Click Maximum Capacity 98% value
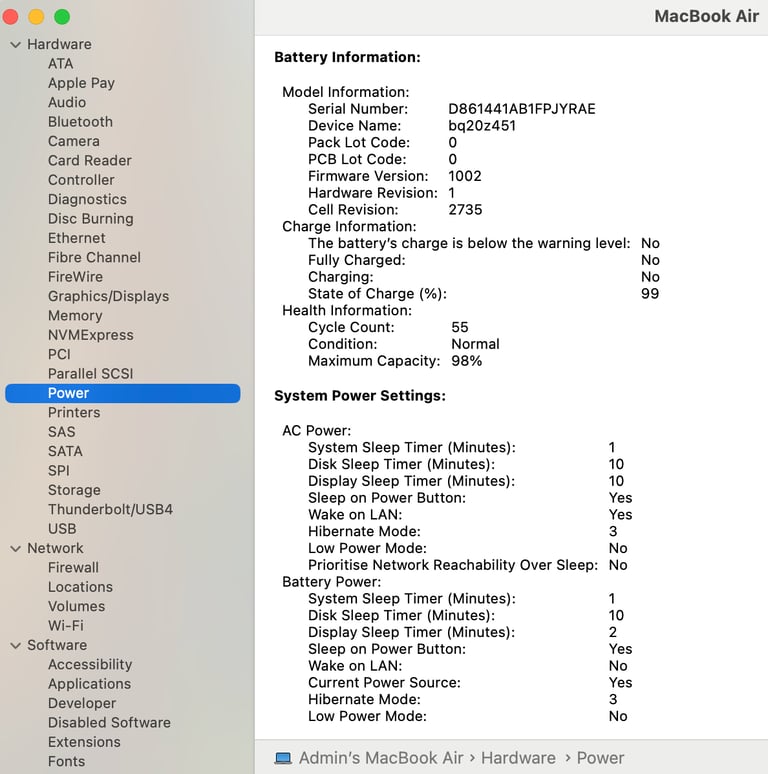 click(466, 360)
